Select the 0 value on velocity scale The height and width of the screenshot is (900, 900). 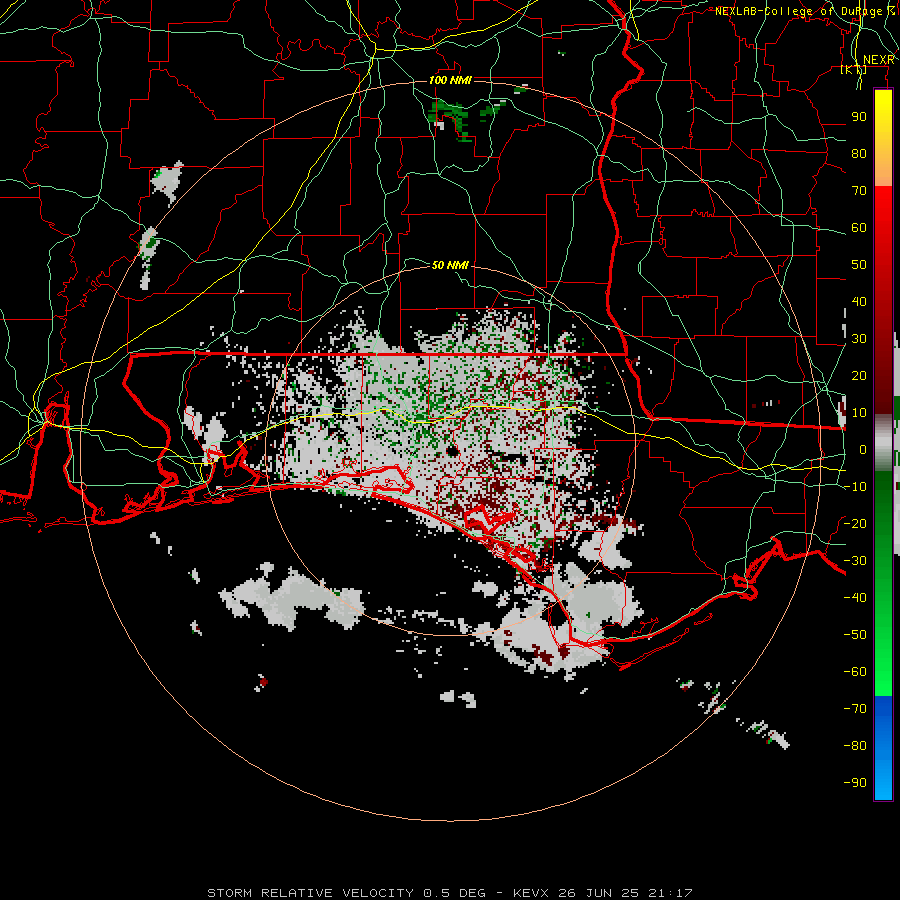tap(863, 449)
